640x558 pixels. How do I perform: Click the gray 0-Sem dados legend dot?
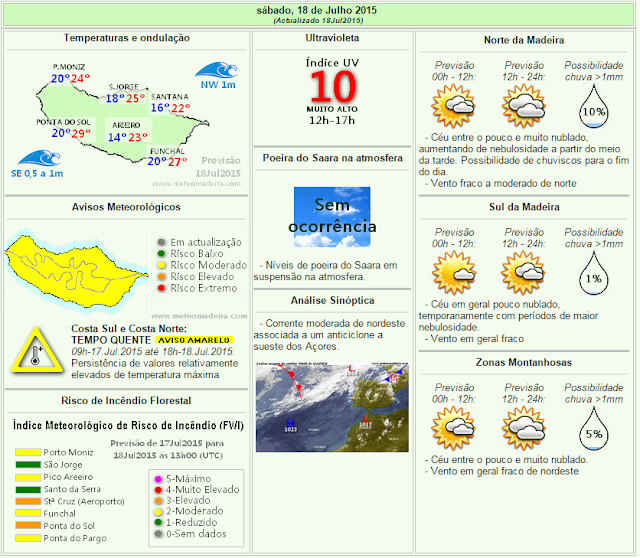[158, 534]
